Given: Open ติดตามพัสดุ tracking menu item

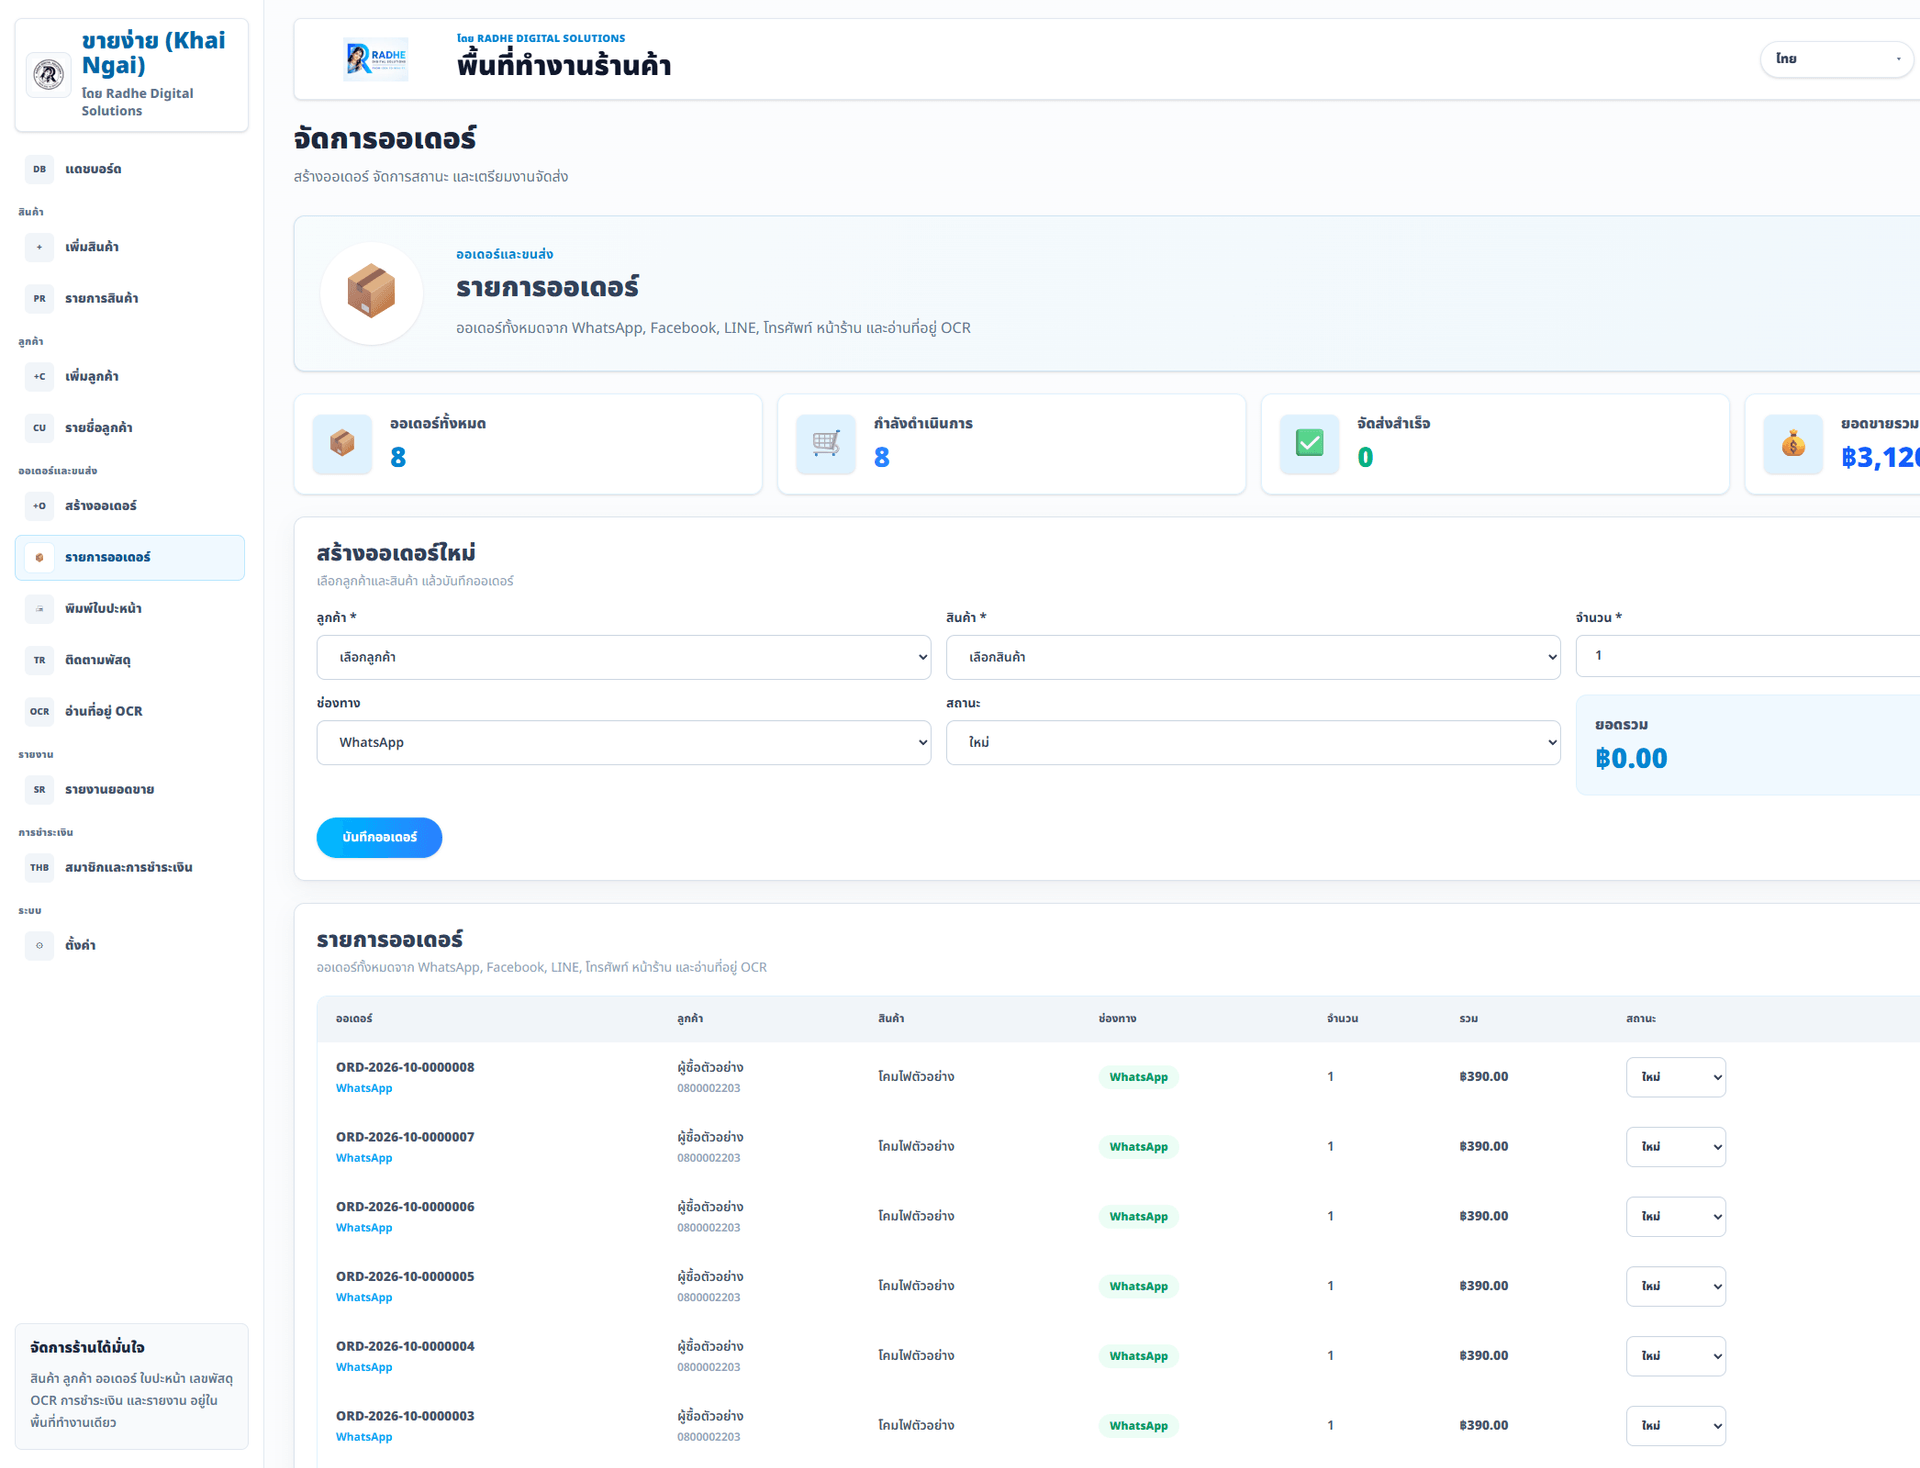Looking at the screenshot, I should coord(130,660).
